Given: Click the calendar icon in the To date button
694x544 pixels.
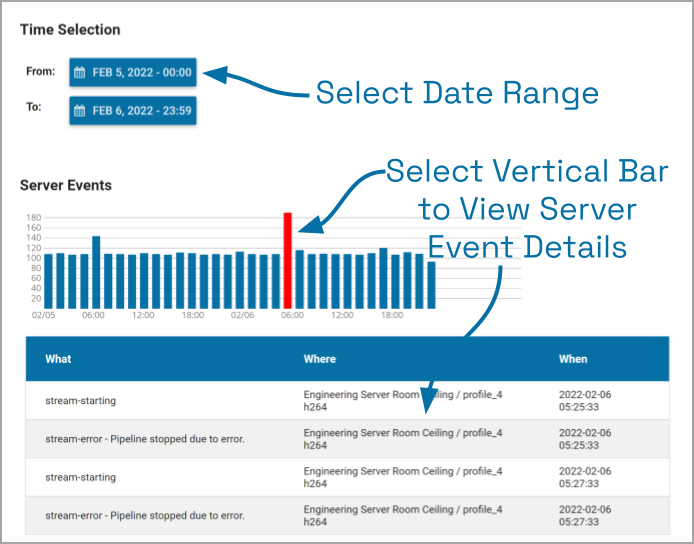Looking at the screenshot, I should click(x=80, y=110).
